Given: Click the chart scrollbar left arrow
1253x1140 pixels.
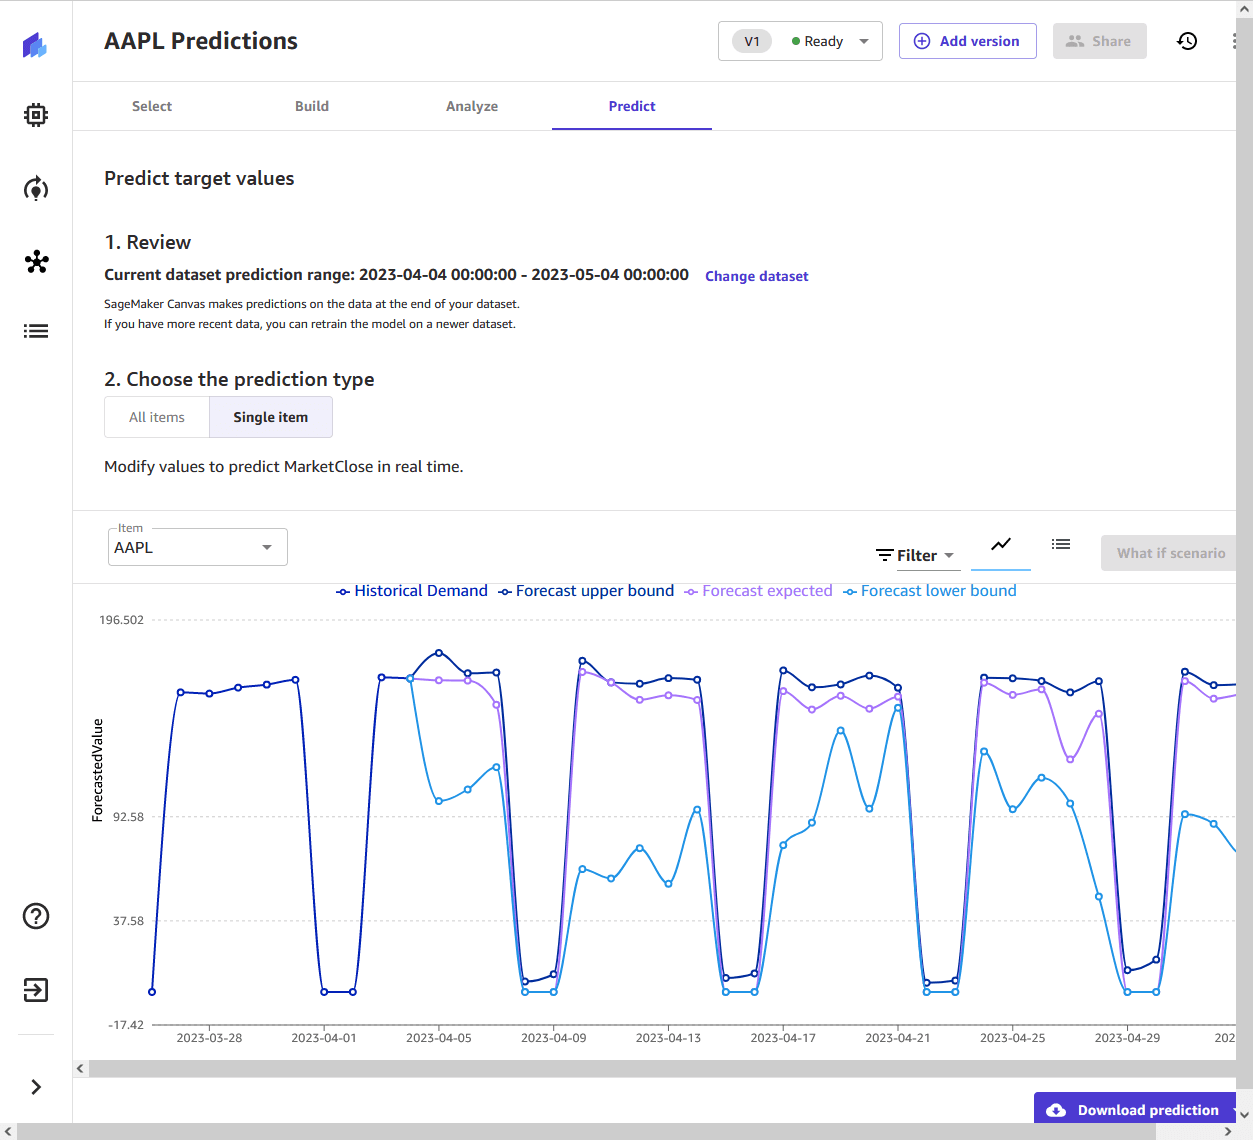Looking at the screenshot, I should 80,1068.
